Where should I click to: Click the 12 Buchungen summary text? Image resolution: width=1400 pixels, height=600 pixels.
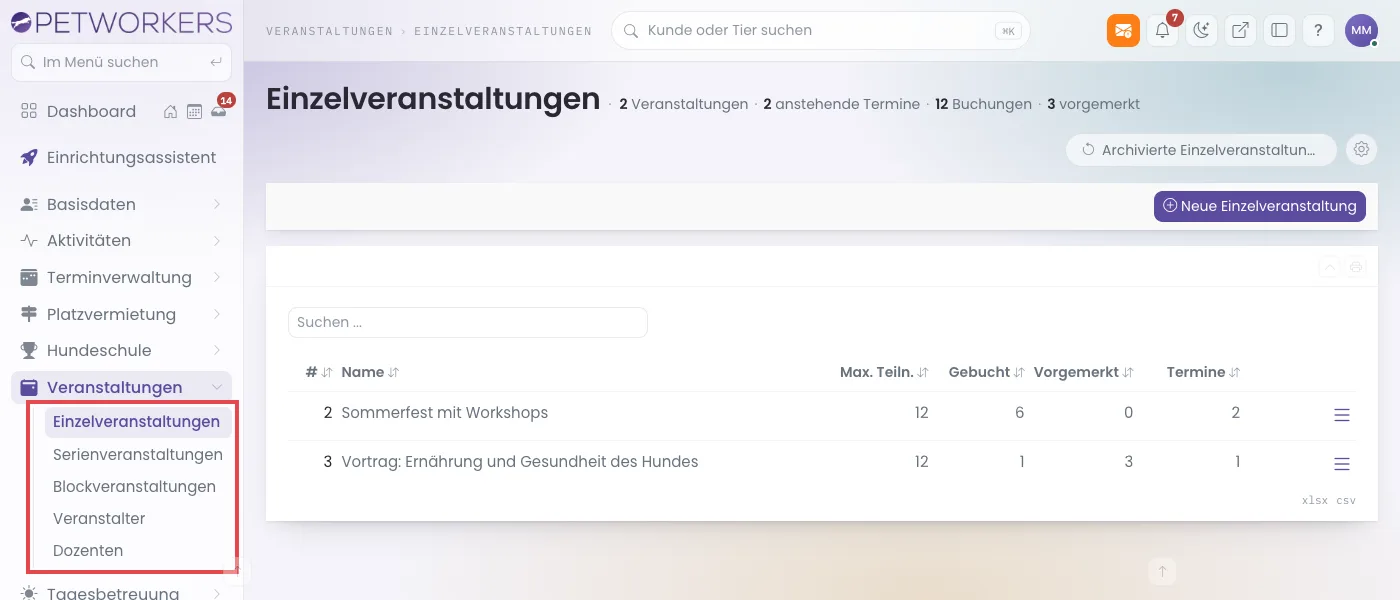point(984,104)
